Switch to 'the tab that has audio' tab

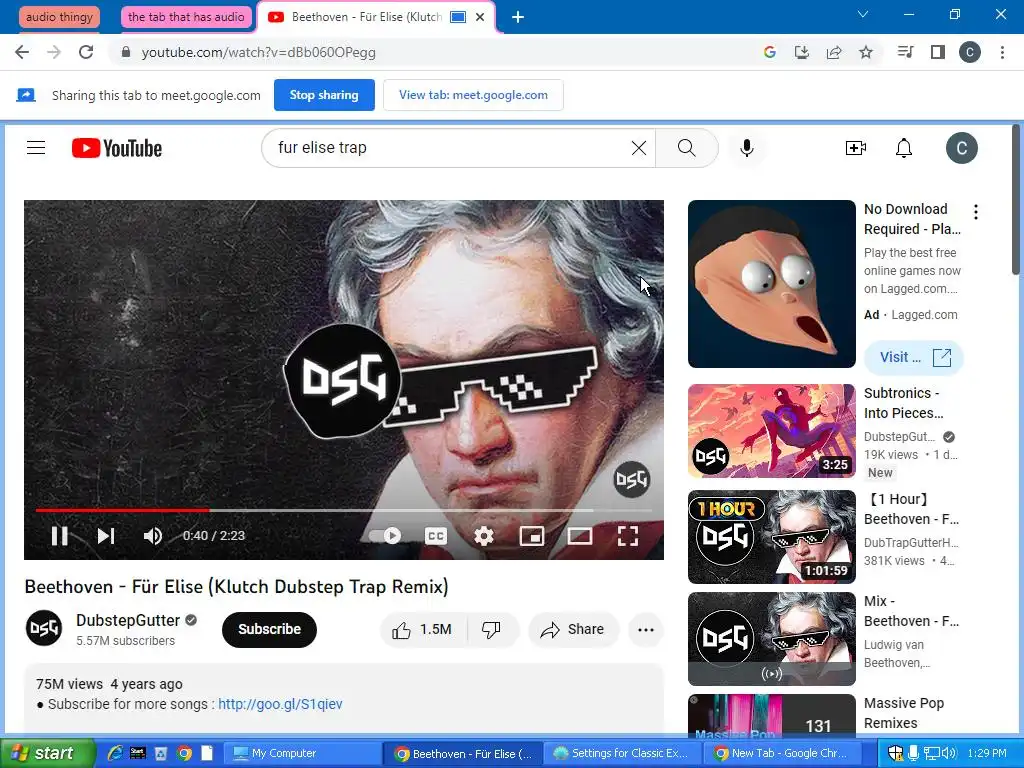pyautogui.click(x=186, y=17)
